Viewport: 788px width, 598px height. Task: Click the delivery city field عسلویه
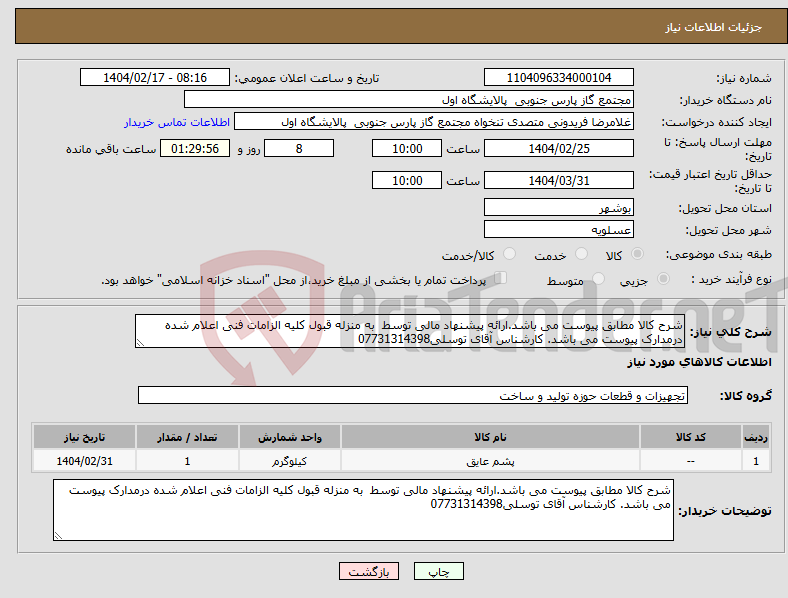558,230
